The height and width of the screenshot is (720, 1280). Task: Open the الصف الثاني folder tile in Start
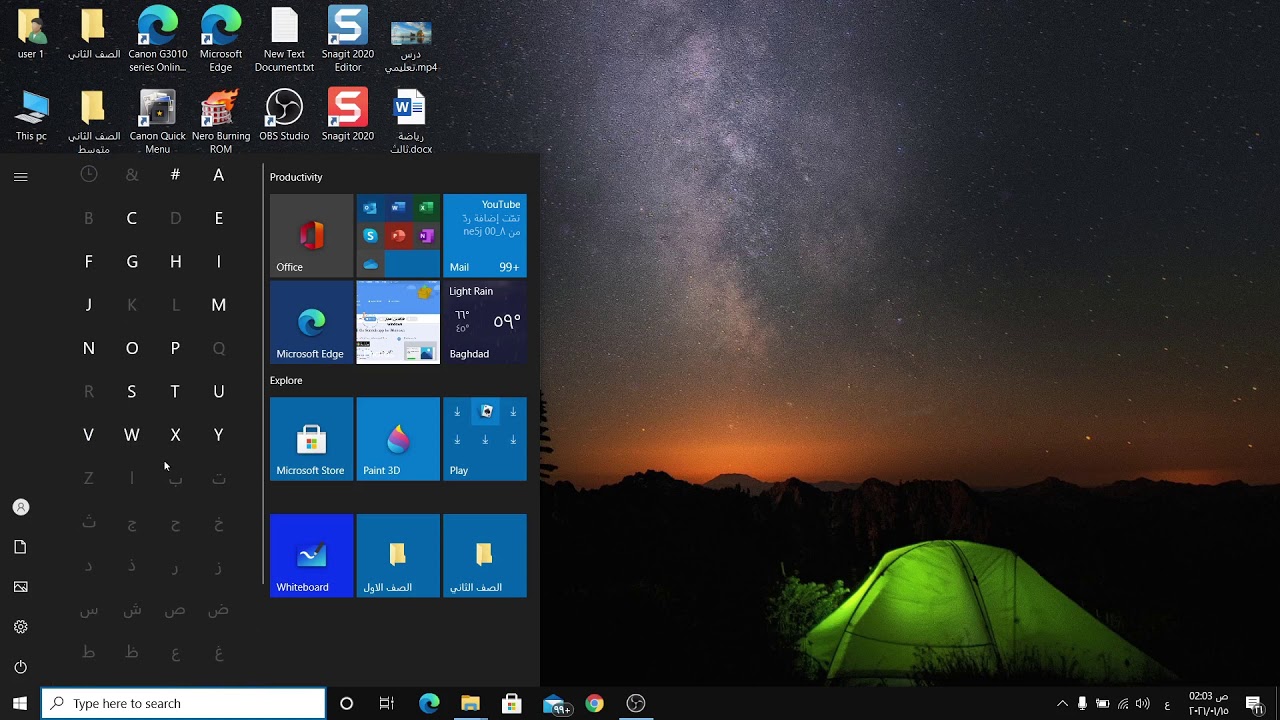(x=484, y=556)
